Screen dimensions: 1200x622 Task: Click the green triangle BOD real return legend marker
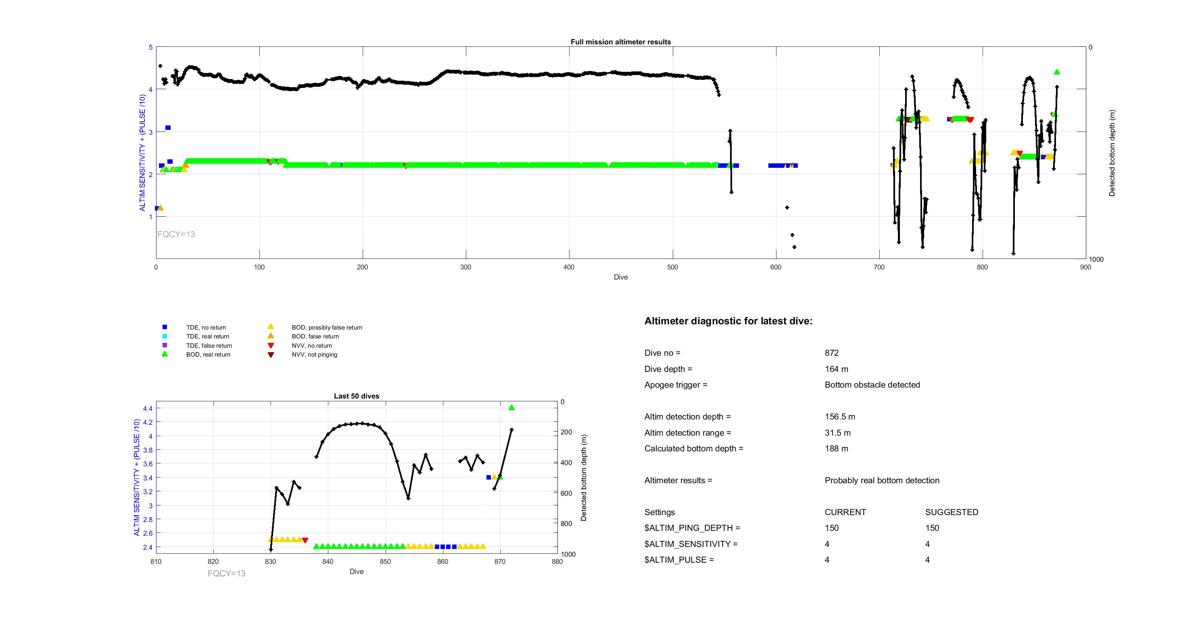point(165,354)
